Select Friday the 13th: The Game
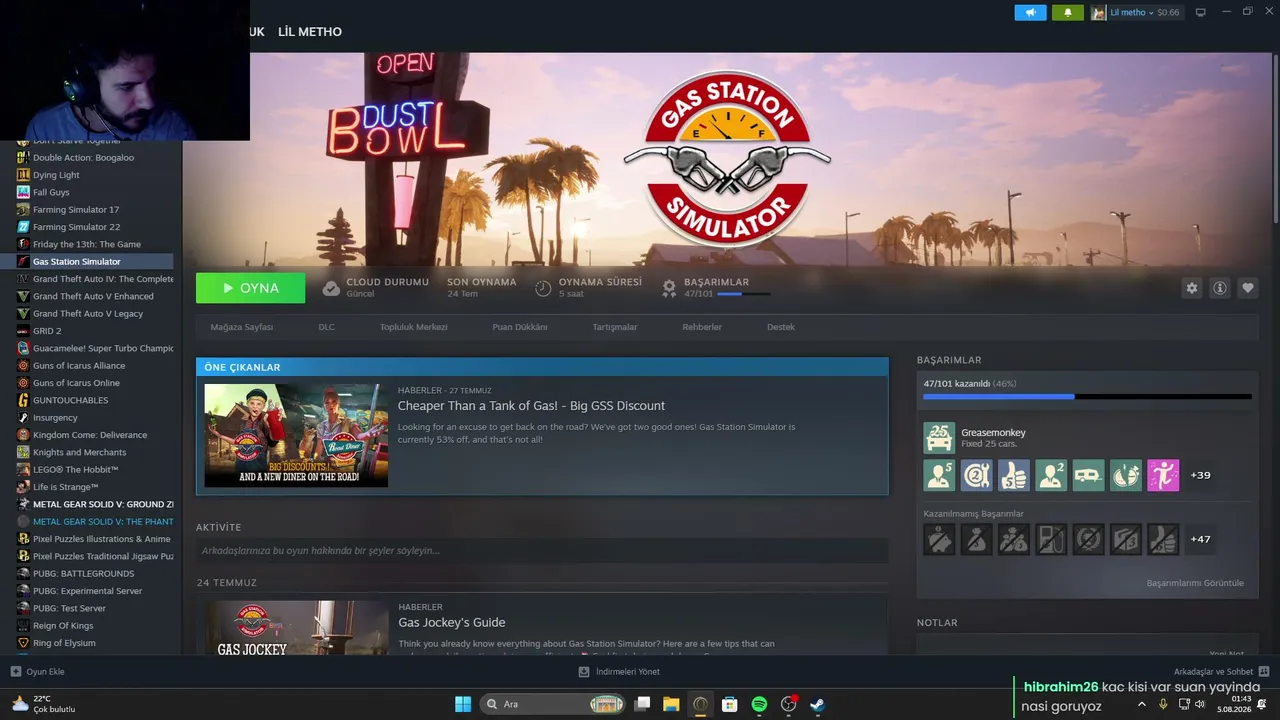This screenshot has width=1280, height=720. pos(87,244)
